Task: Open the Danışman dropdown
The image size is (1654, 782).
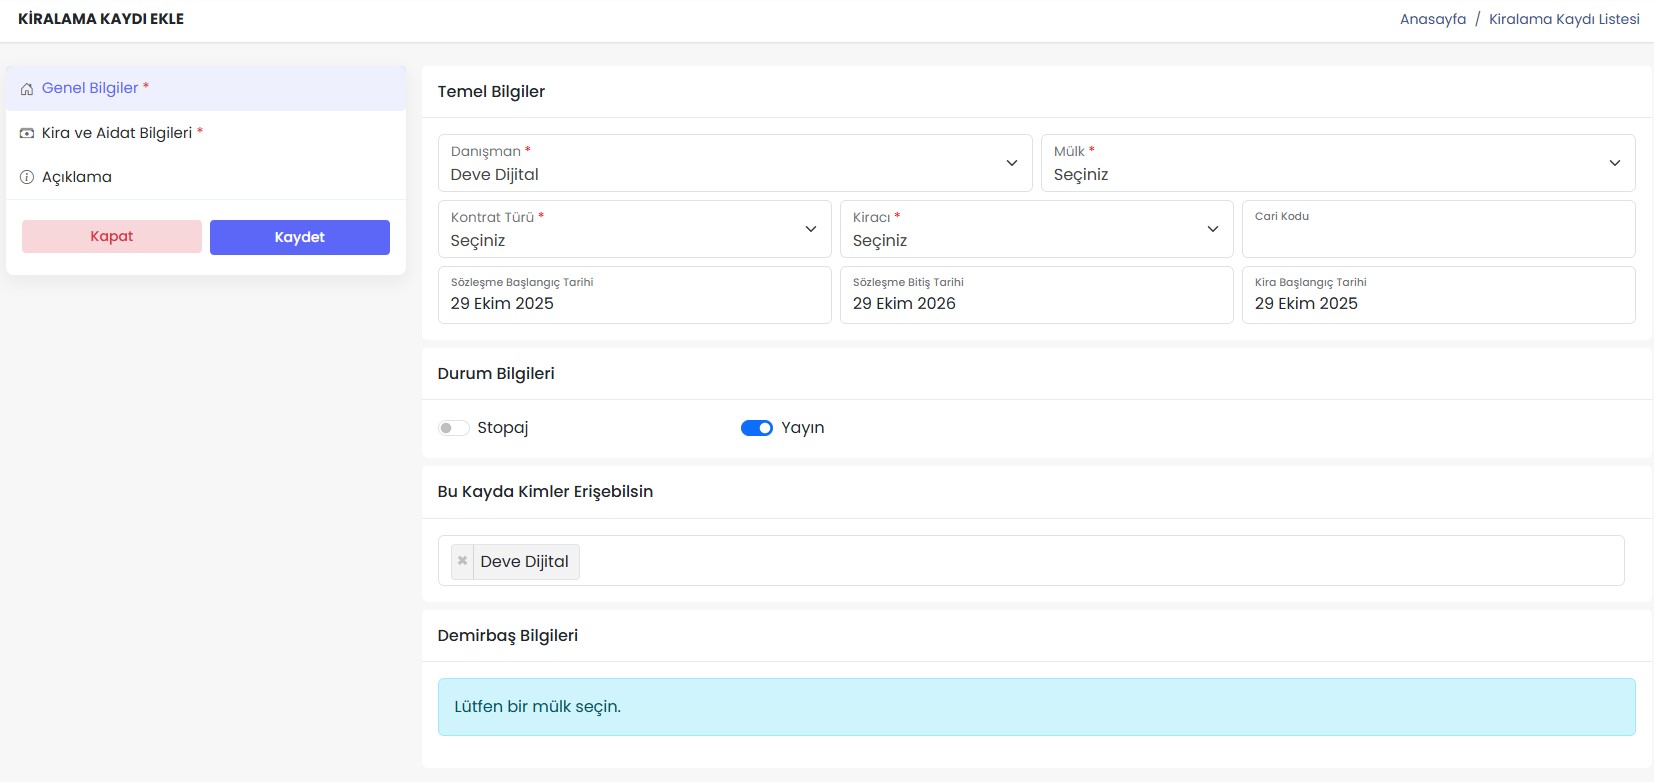Action: [x=734, y=163]
